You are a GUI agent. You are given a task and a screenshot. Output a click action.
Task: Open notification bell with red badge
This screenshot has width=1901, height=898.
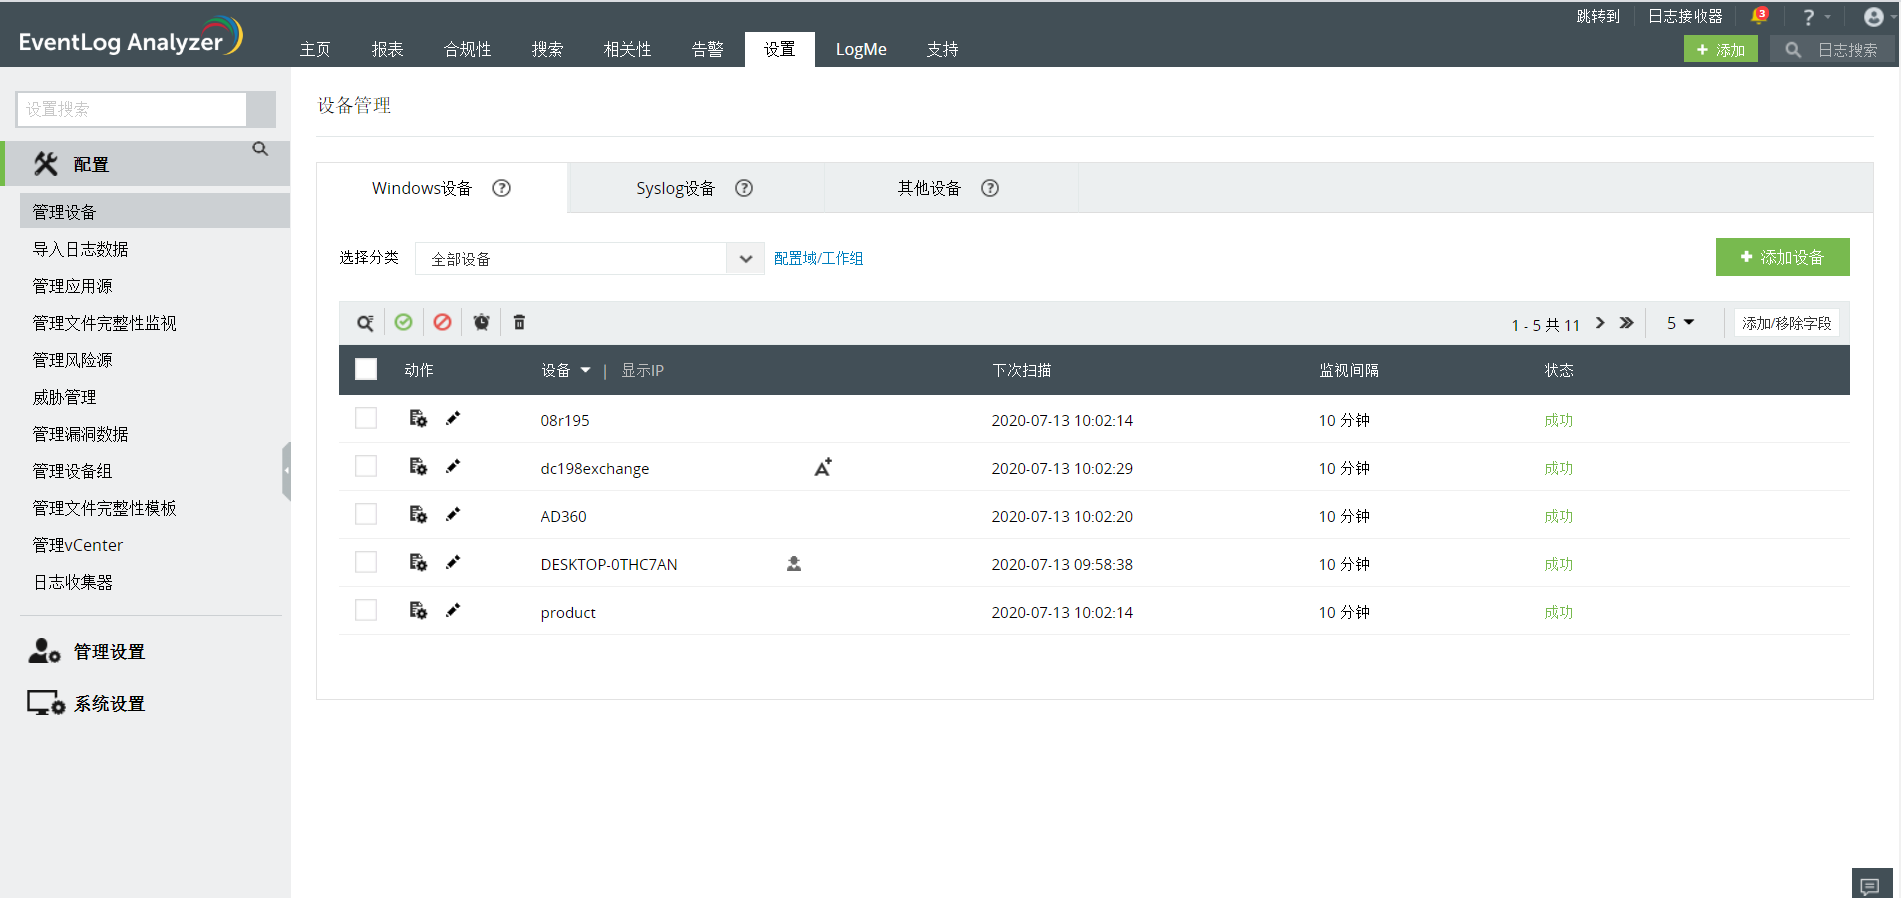pyautogui.click(x=1758, y=17)
